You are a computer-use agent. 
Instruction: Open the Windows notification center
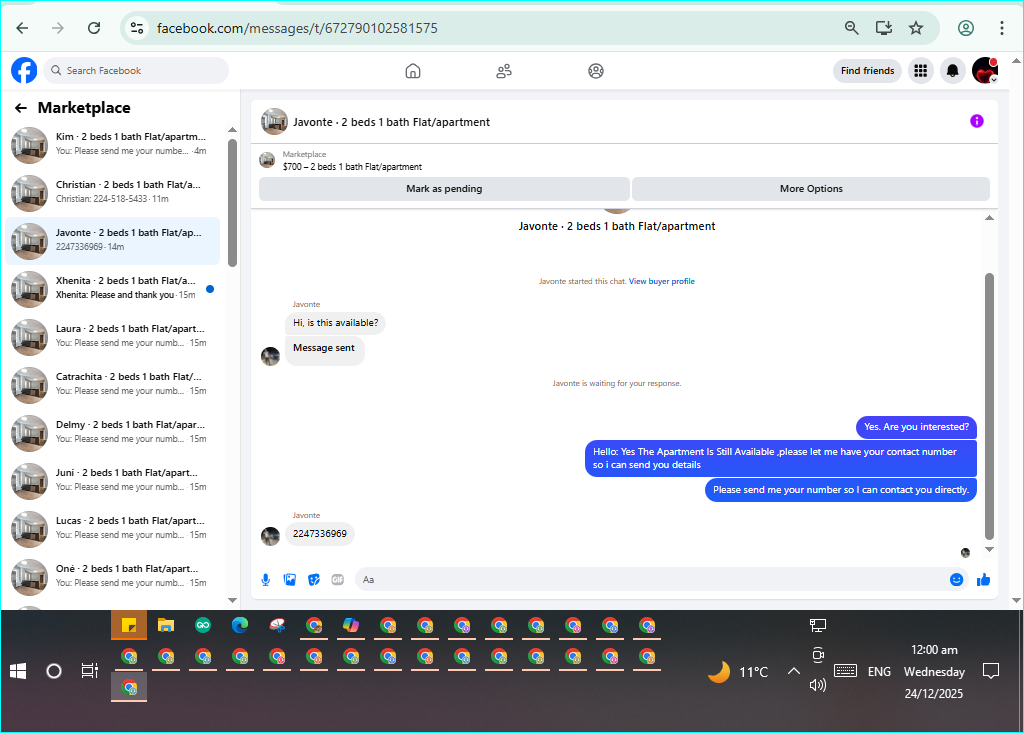coord(991,671)
